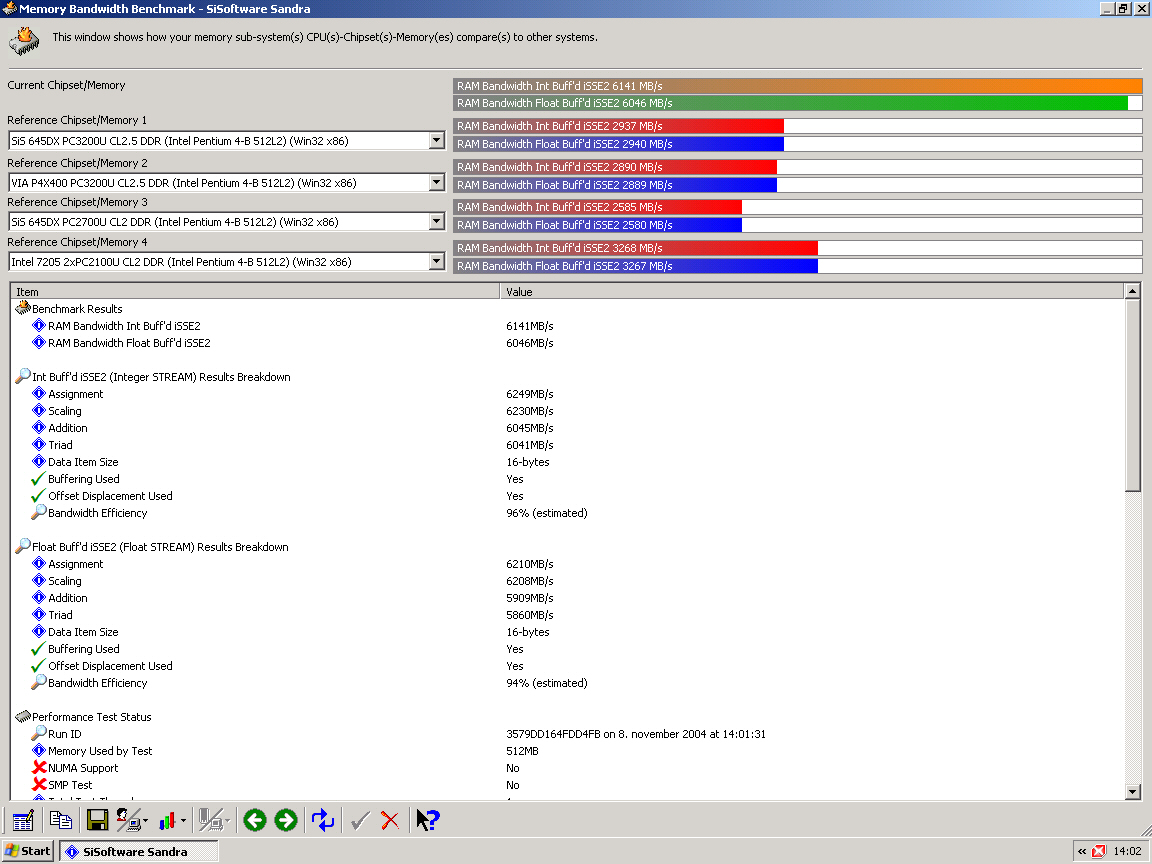The width and height of the screenshot is (1152, 864).
Task: Click the list scrollbar up arrow
Action: (1132, 292)
